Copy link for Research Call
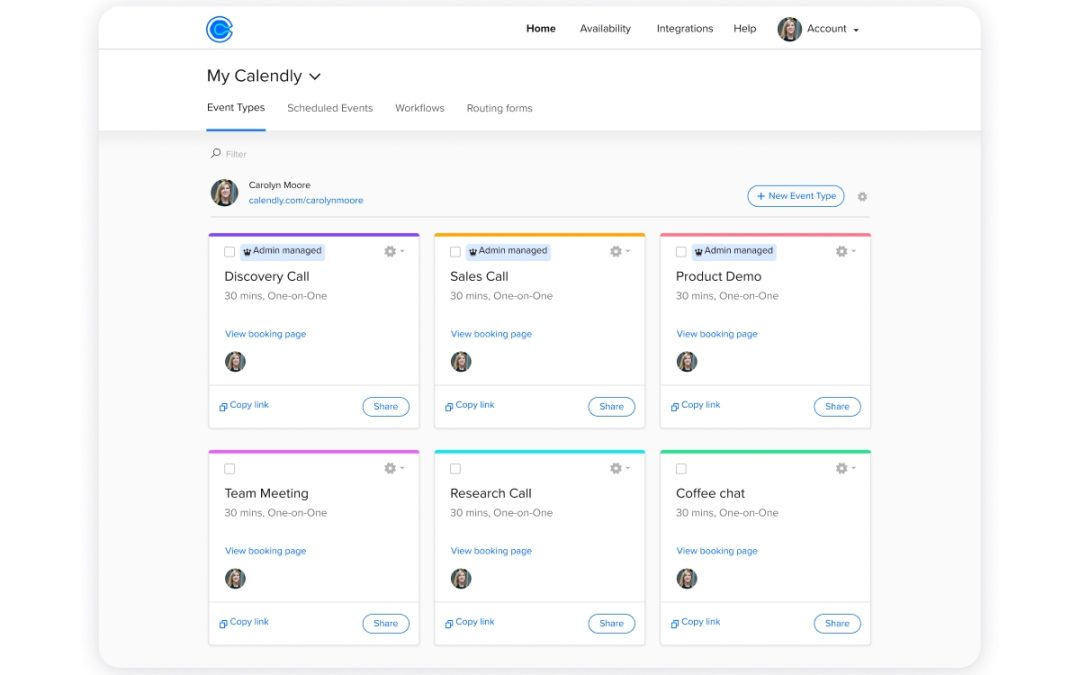1080x675 pixels. click(x=470, y=622)
